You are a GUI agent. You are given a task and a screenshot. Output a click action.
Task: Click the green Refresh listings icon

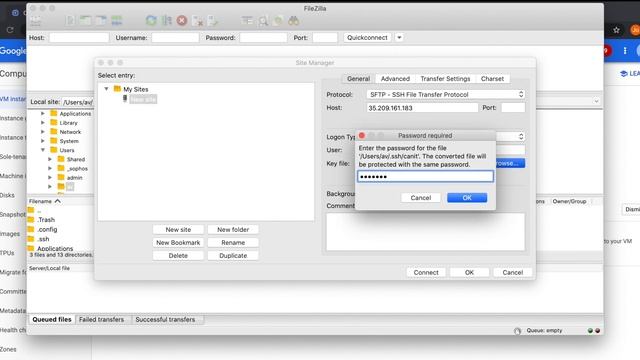(151, 20)
